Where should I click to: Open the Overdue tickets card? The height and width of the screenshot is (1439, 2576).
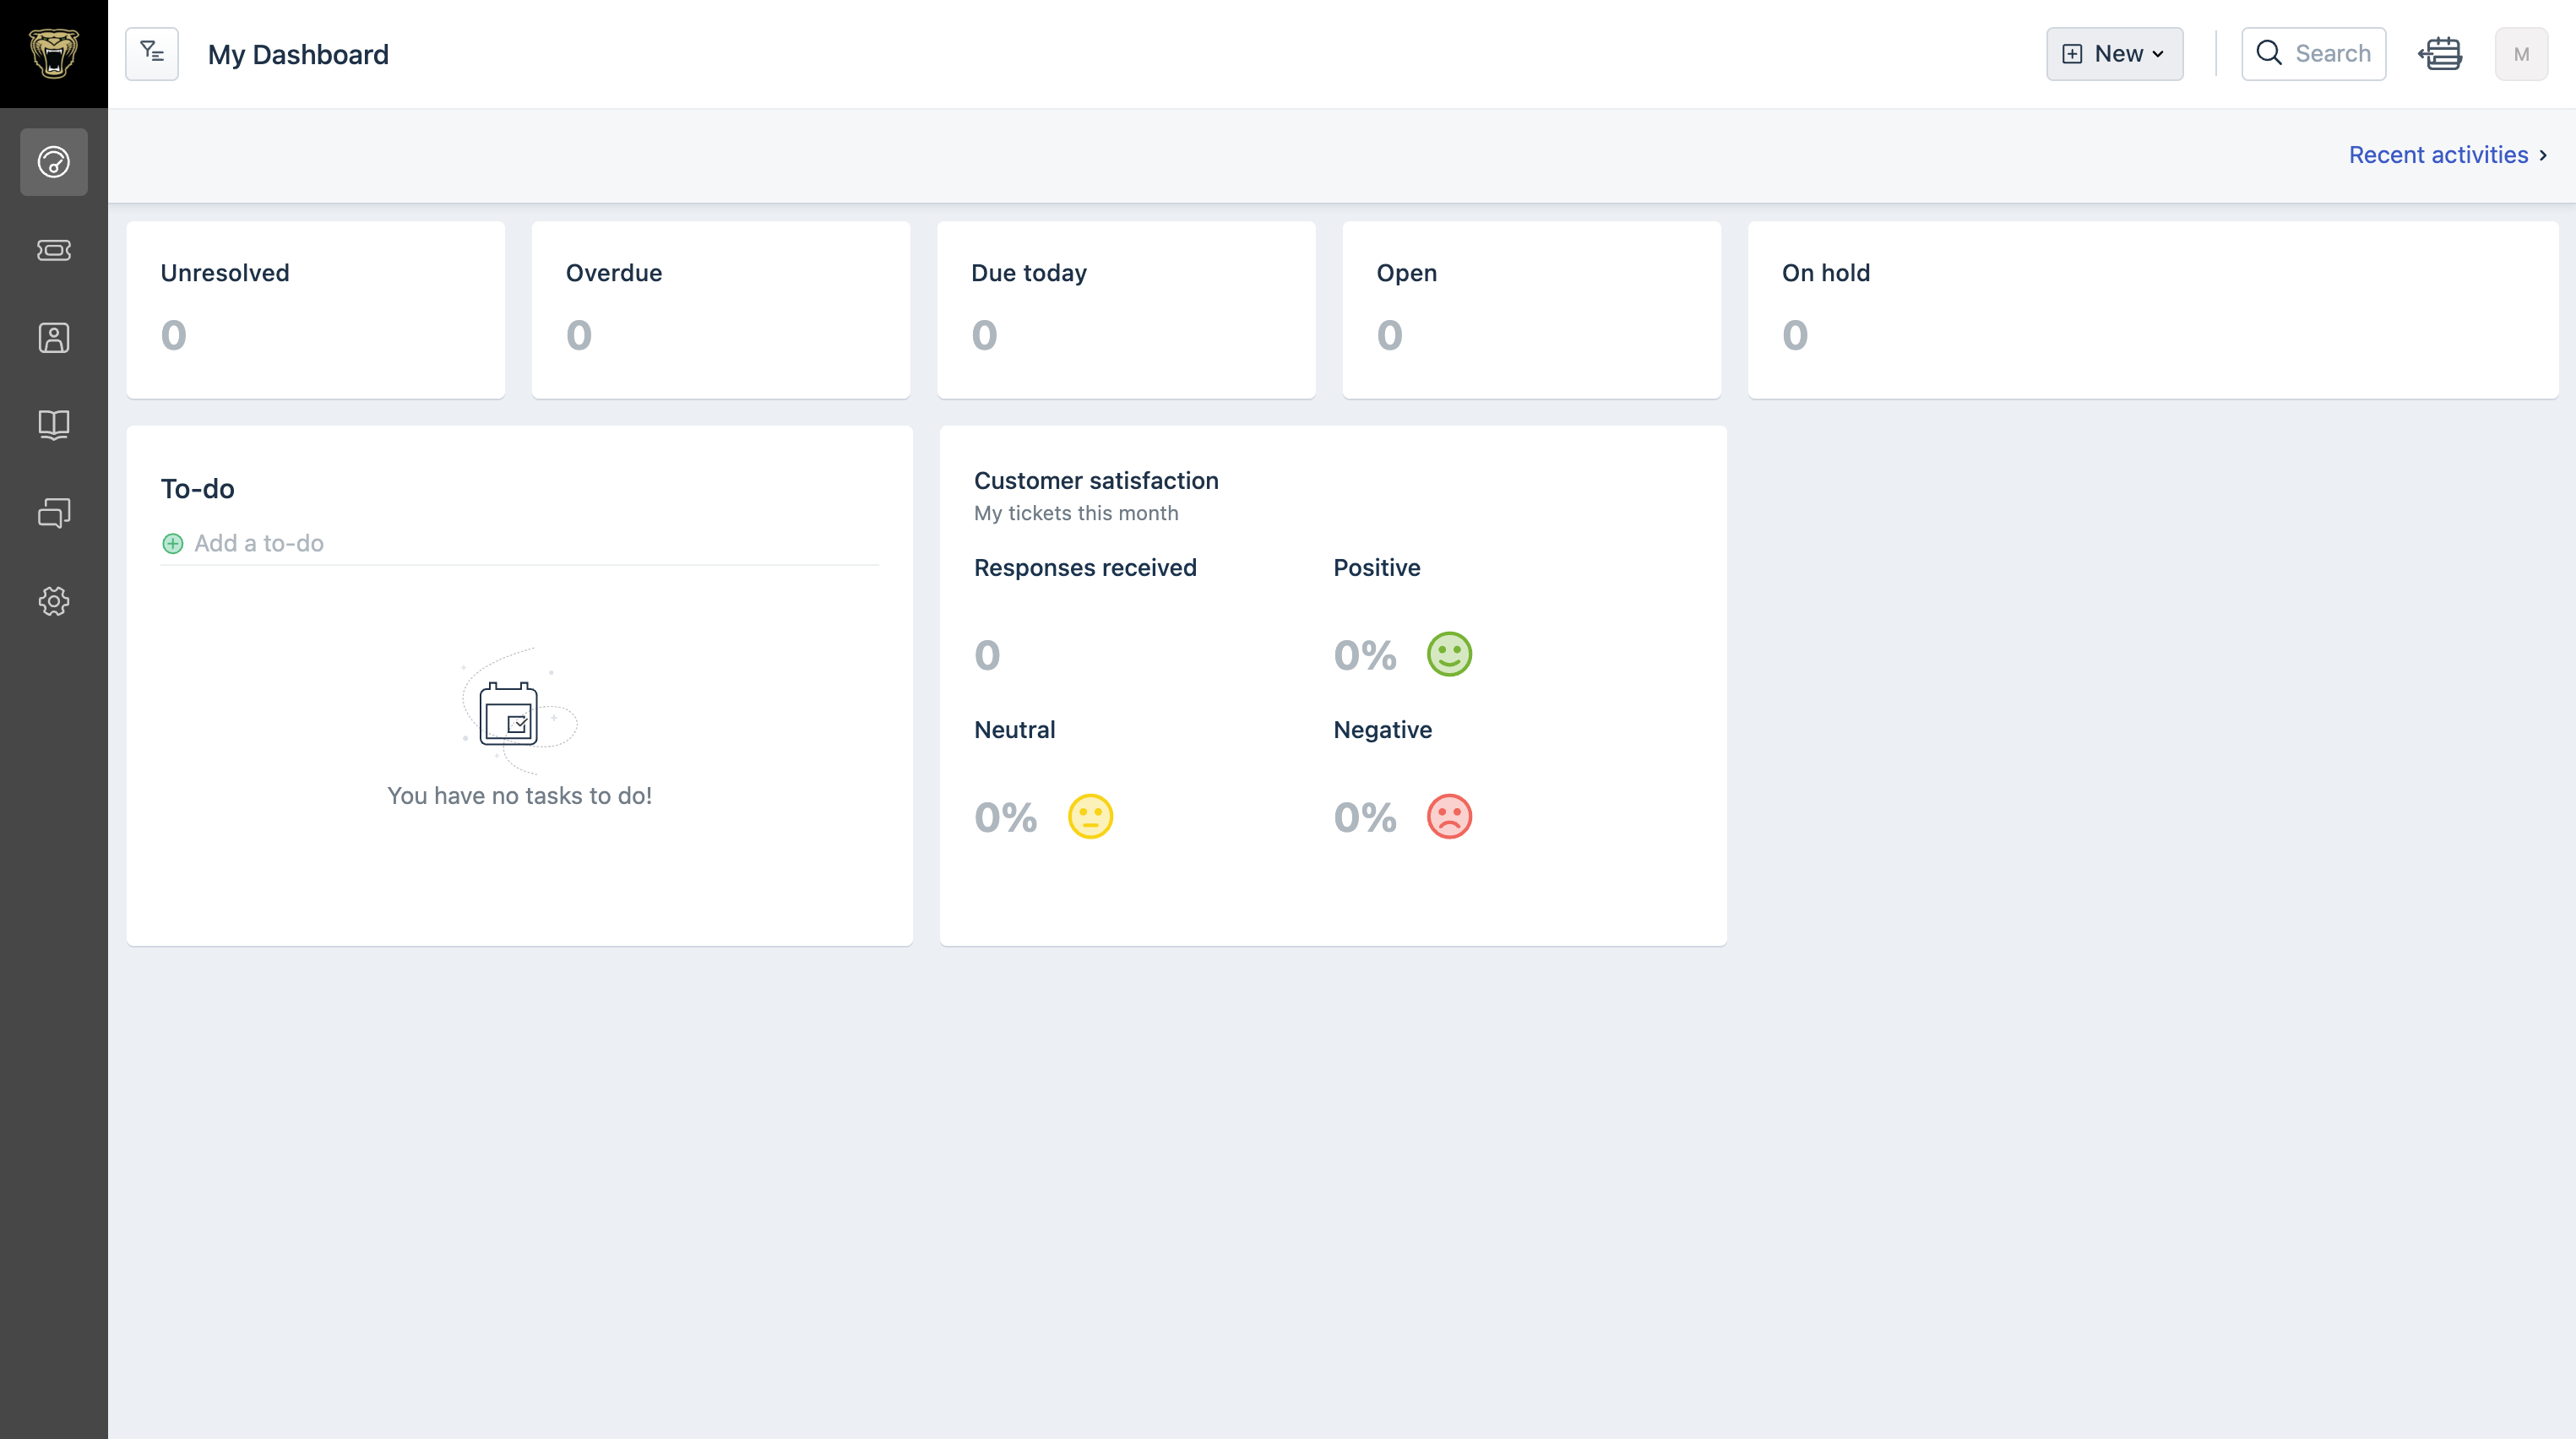pyautogui.click(x=721, y=310)
